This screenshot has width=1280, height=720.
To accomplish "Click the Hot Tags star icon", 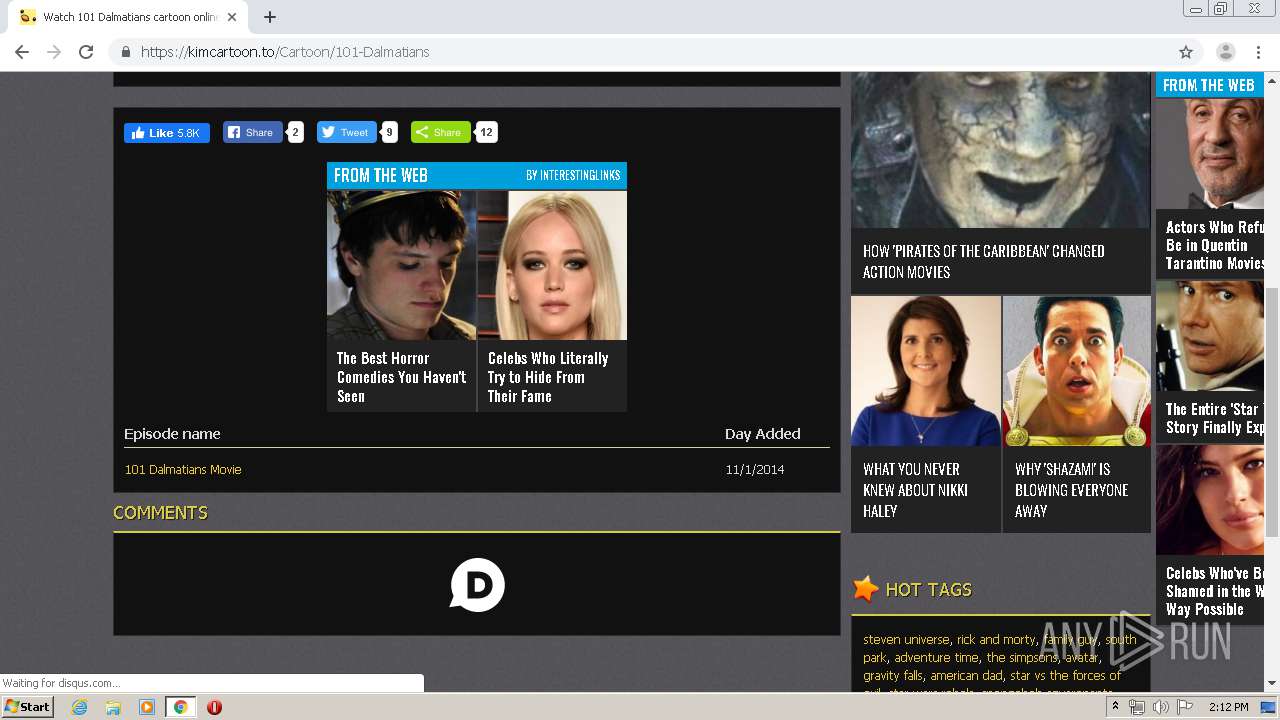I will pyautogui.click(x=866, y=589).
